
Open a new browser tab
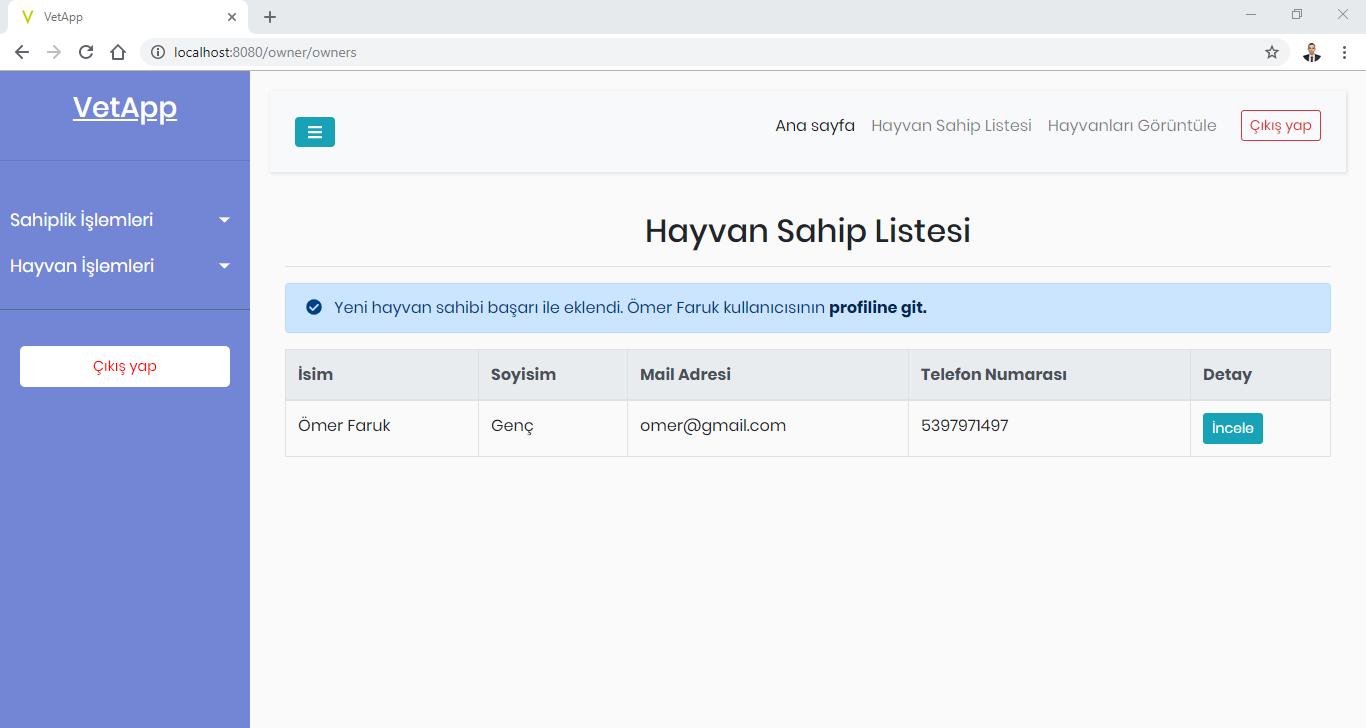coord(270,17)
